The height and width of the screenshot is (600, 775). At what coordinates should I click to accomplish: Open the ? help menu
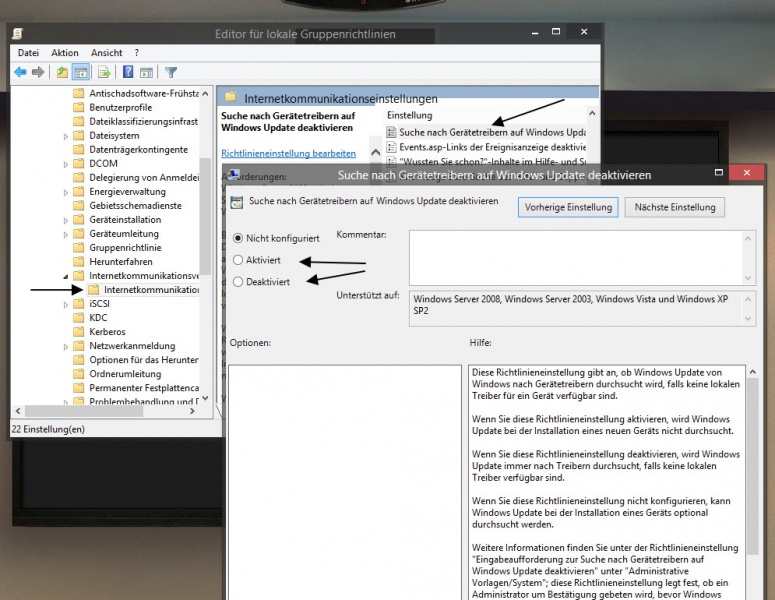[x=136, y=52]
